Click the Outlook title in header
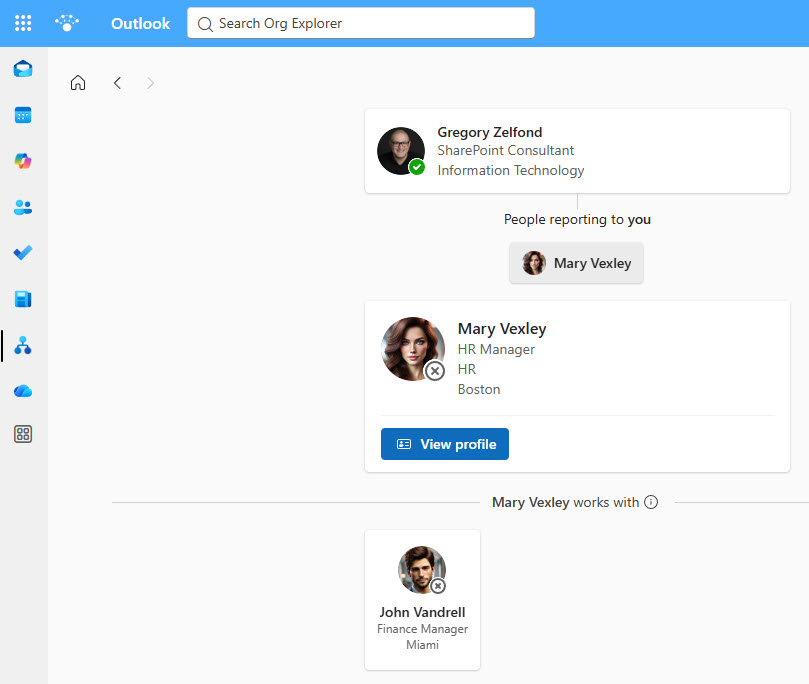 tap(140, 23)
